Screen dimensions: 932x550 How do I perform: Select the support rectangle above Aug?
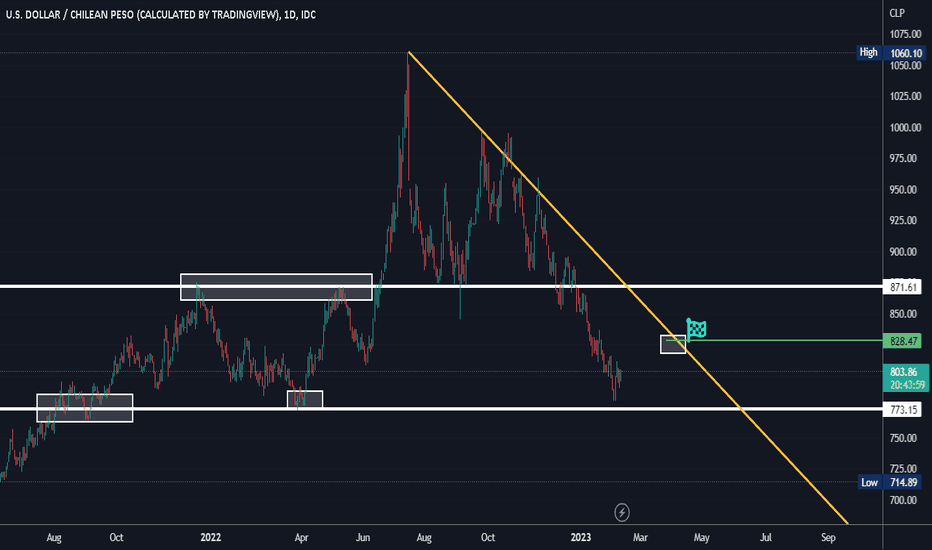click(x=85, y=408)
